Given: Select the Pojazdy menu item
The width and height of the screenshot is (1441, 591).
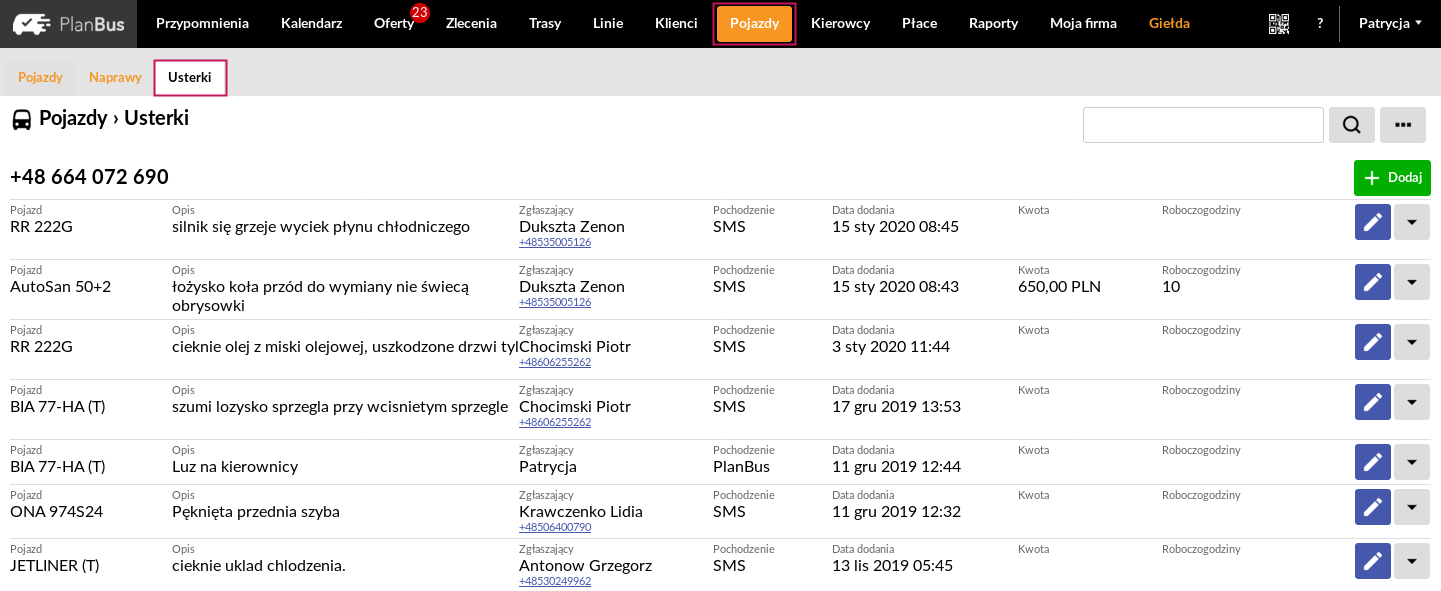Looking at the screenshot, I should point(754,23).
